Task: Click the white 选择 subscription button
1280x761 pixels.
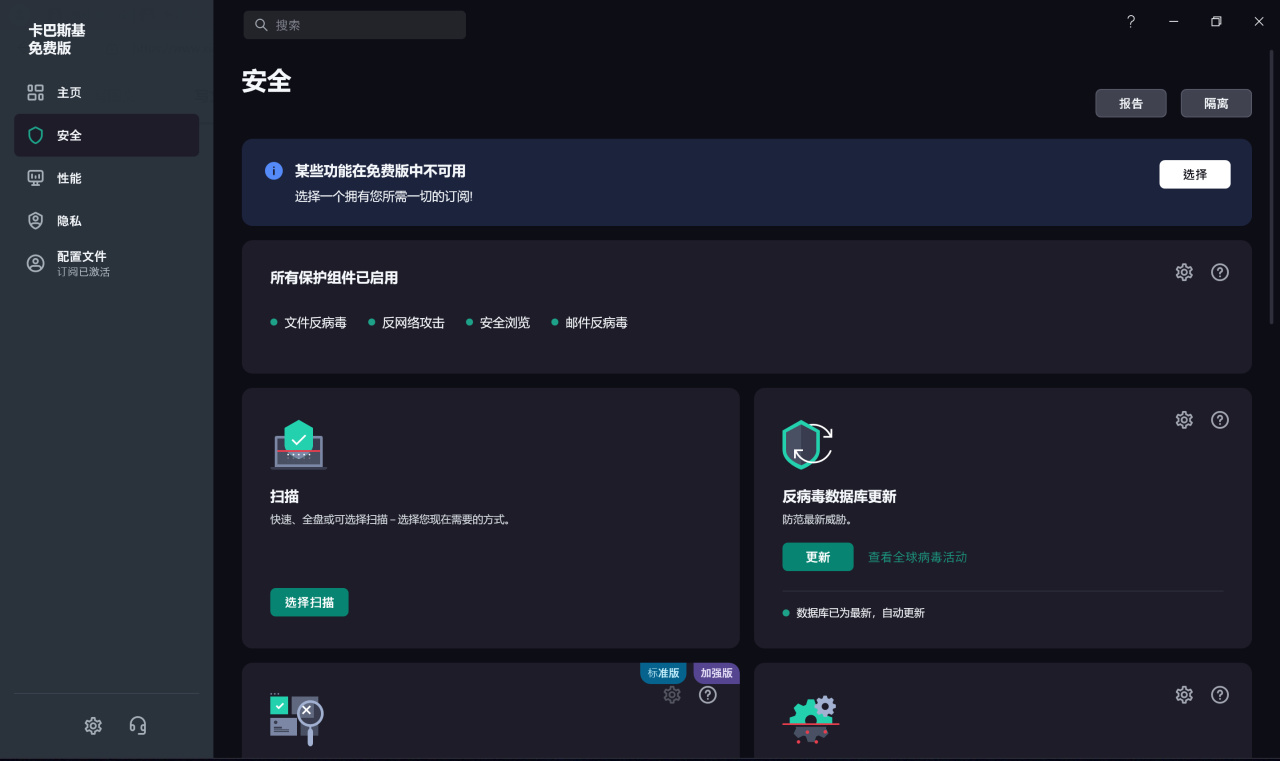Action: pos(1195,174)
